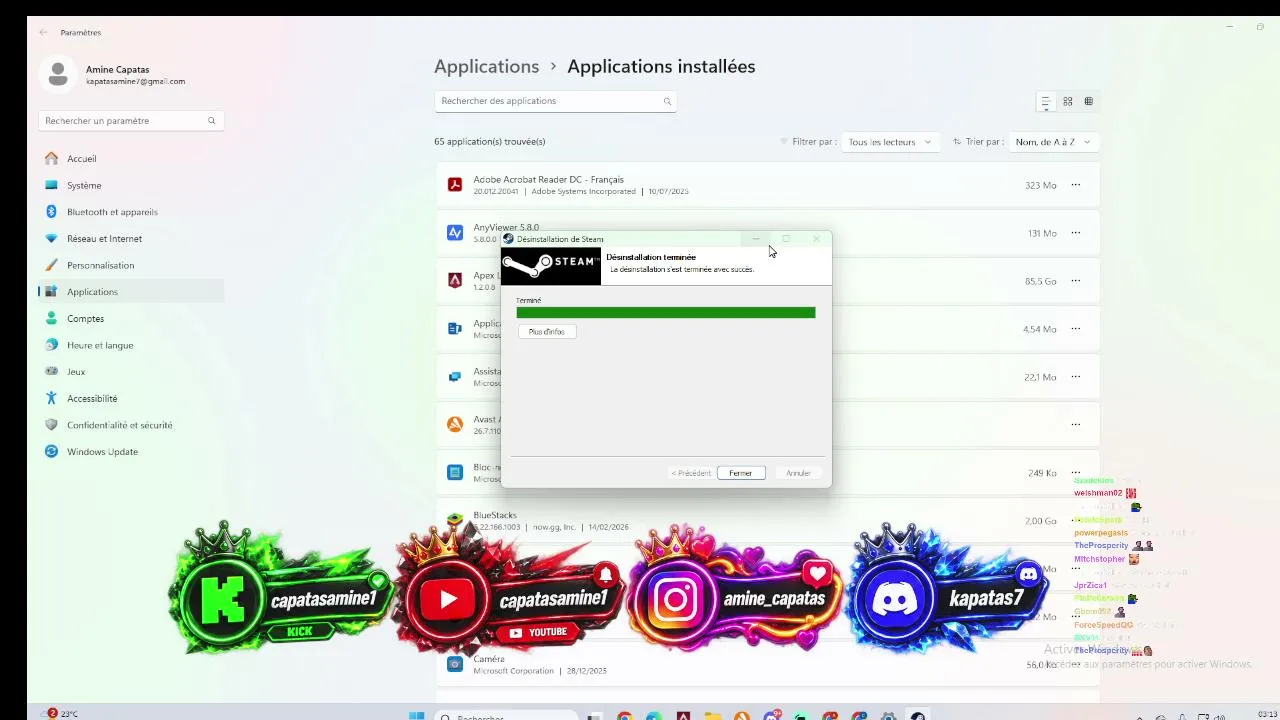Click Fermer in the Steam uninstall dialog

pos(741,473)
